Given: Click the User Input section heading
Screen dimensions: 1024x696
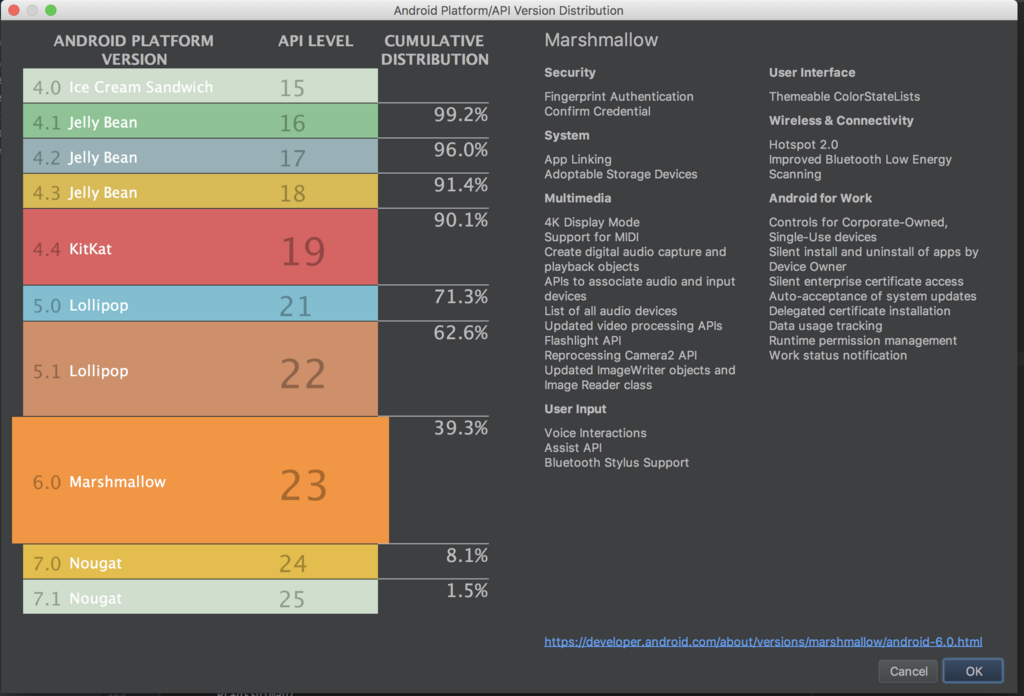Looking at the screenshot, I should click(x=575, y=409).
